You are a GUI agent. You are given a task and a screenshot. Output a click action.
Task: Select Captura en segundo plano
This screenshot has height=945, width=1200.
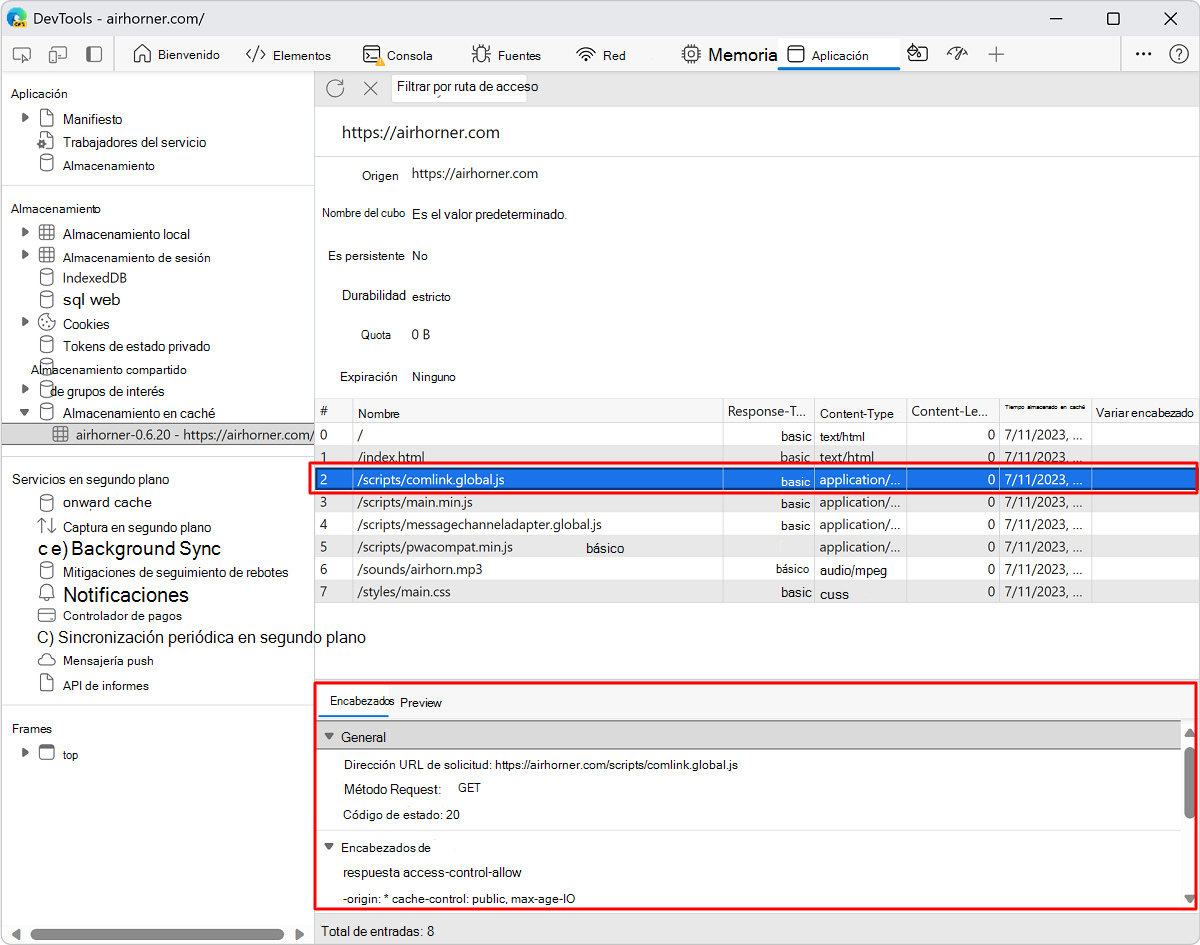(137, 527)
